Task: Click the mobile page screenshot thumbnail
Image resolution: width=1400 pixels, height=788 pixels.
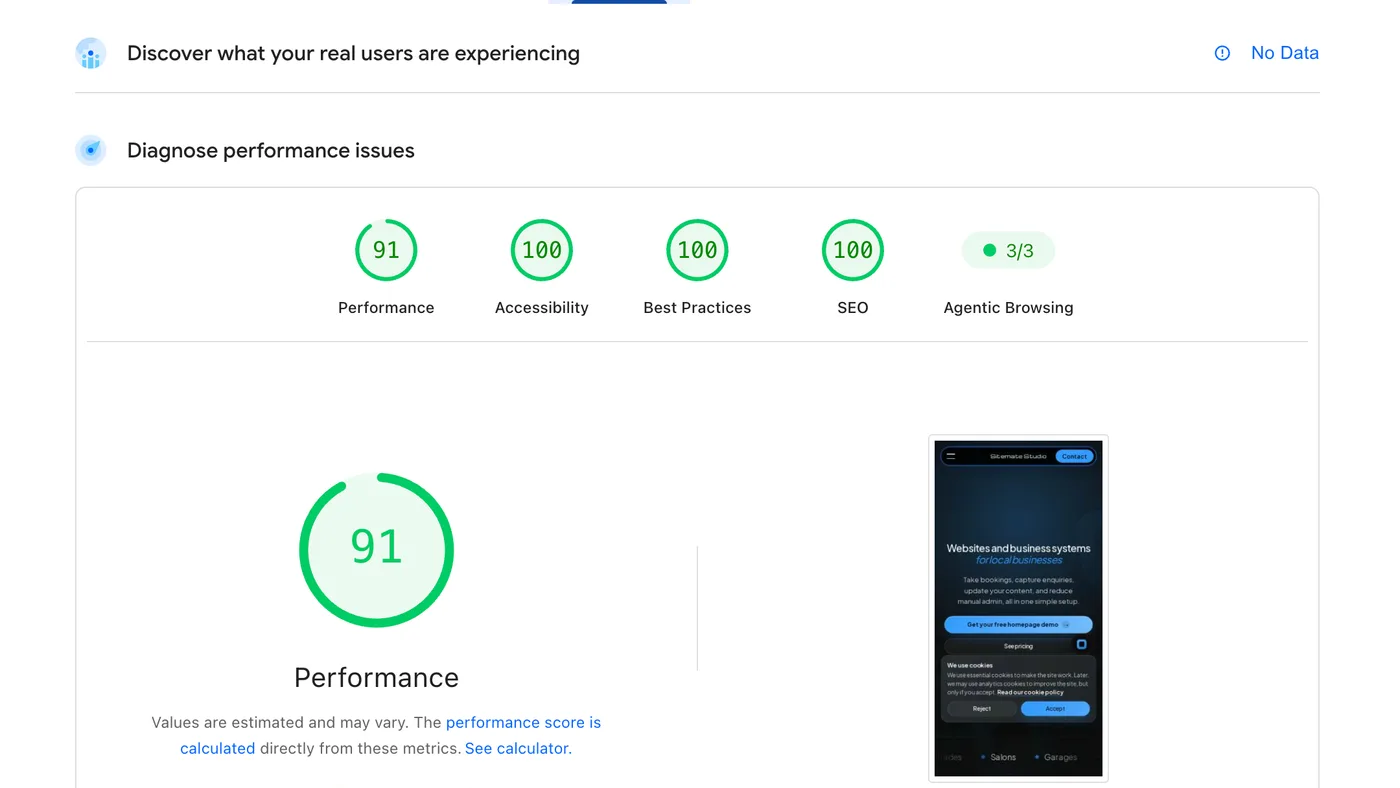Action: point(1018,608)
